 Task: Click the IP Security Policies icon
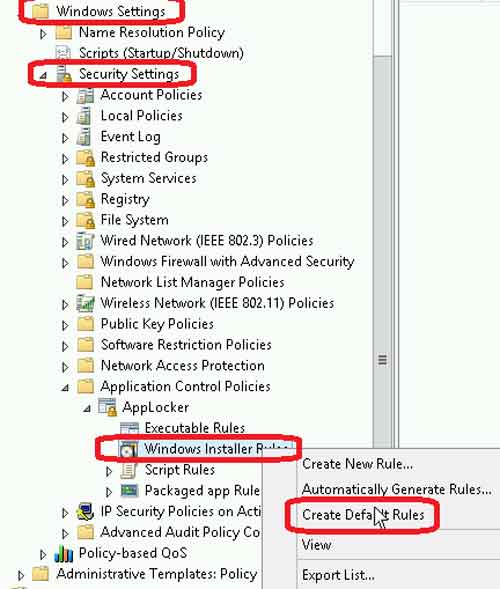click(x=85, y=512)
